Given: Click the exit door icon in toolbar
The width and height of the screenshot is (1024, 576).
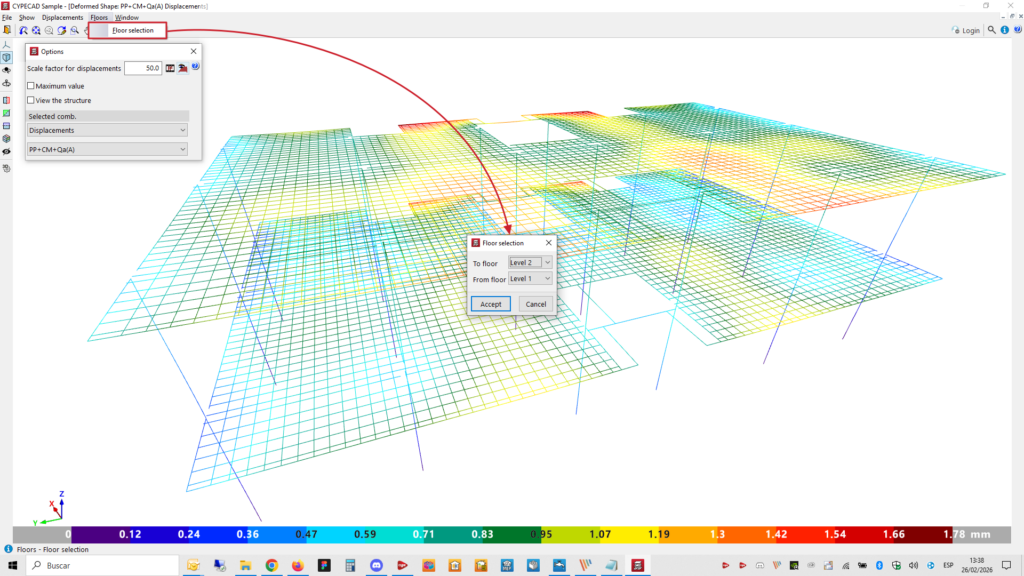Looking at the screenshot, I should pos(7,31).
